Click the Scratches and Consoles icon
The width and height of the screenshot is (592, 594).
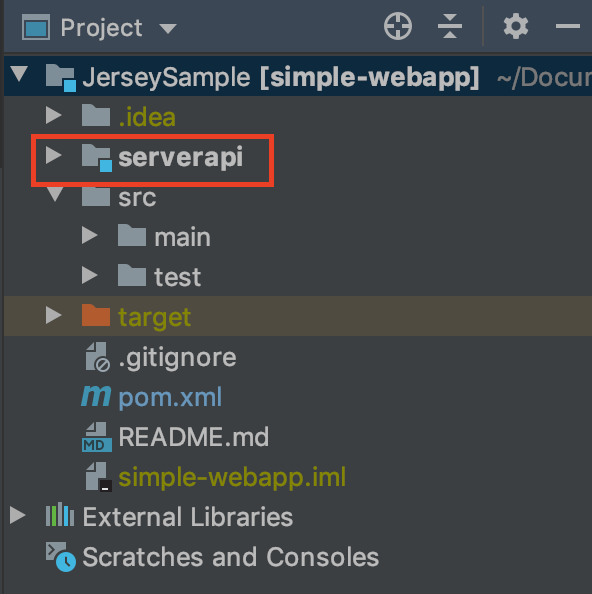coord(61,556)
